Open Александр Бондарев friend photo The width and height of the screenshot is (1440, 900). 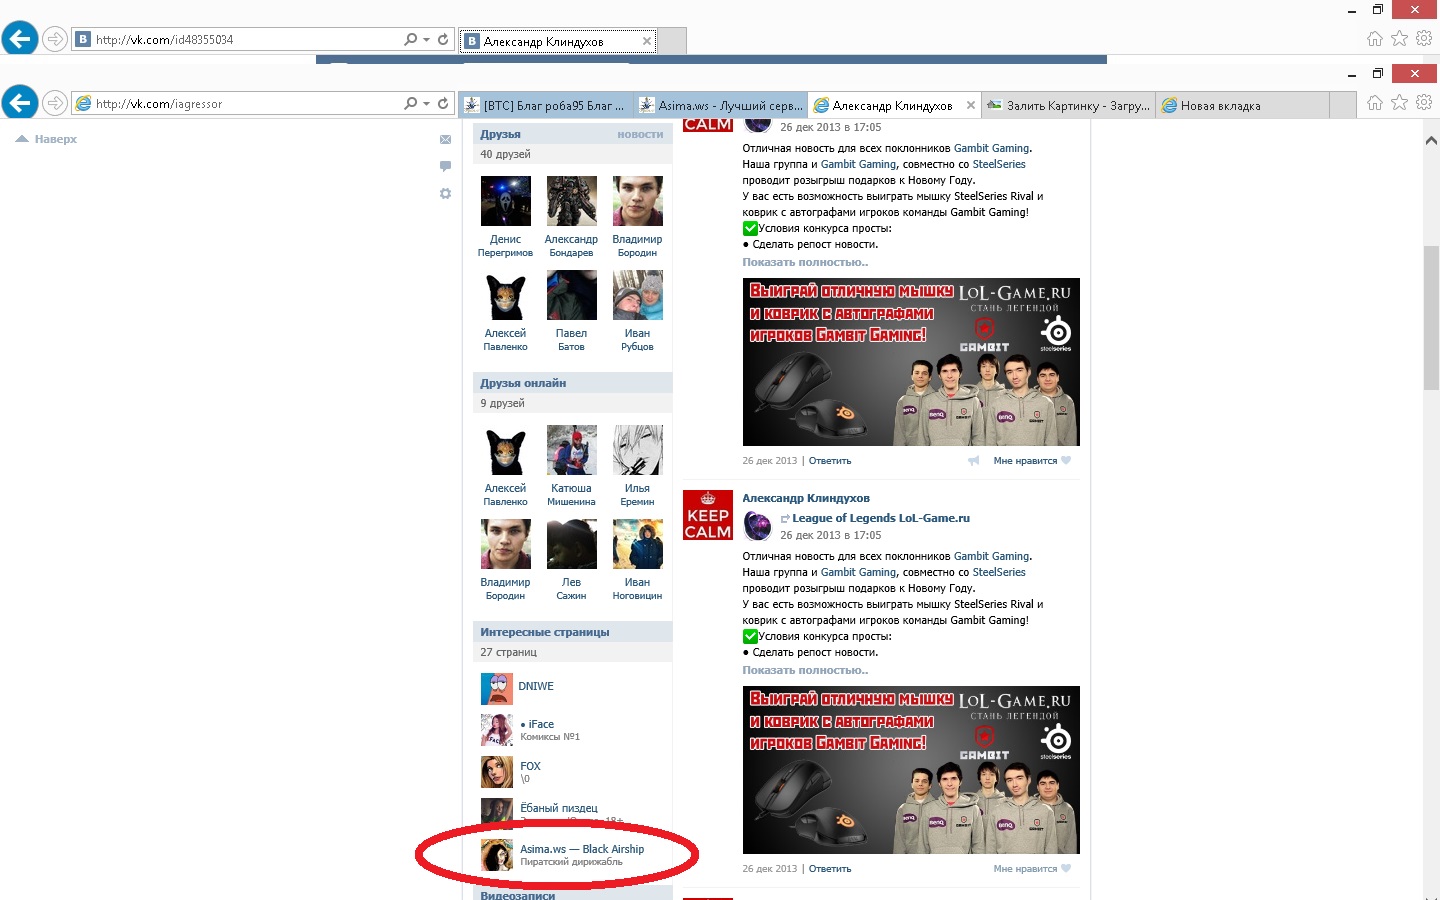tap(572, 201)
